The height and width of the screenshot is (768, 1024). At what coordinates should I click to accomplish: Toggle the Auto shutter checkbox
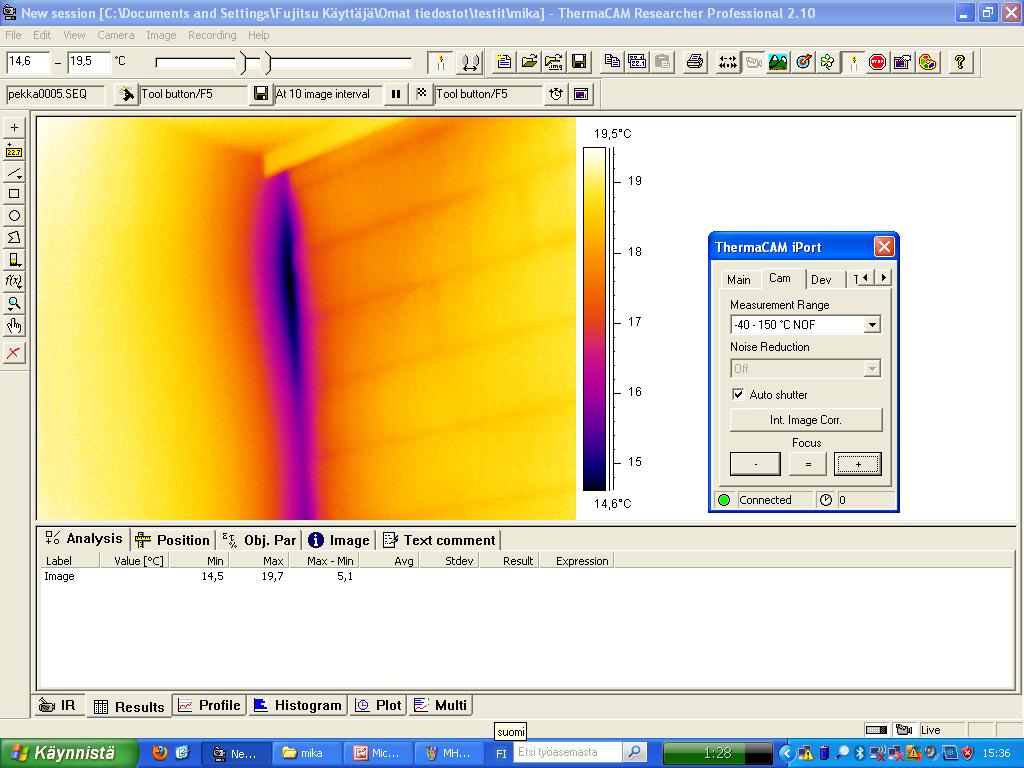[738, 395]
